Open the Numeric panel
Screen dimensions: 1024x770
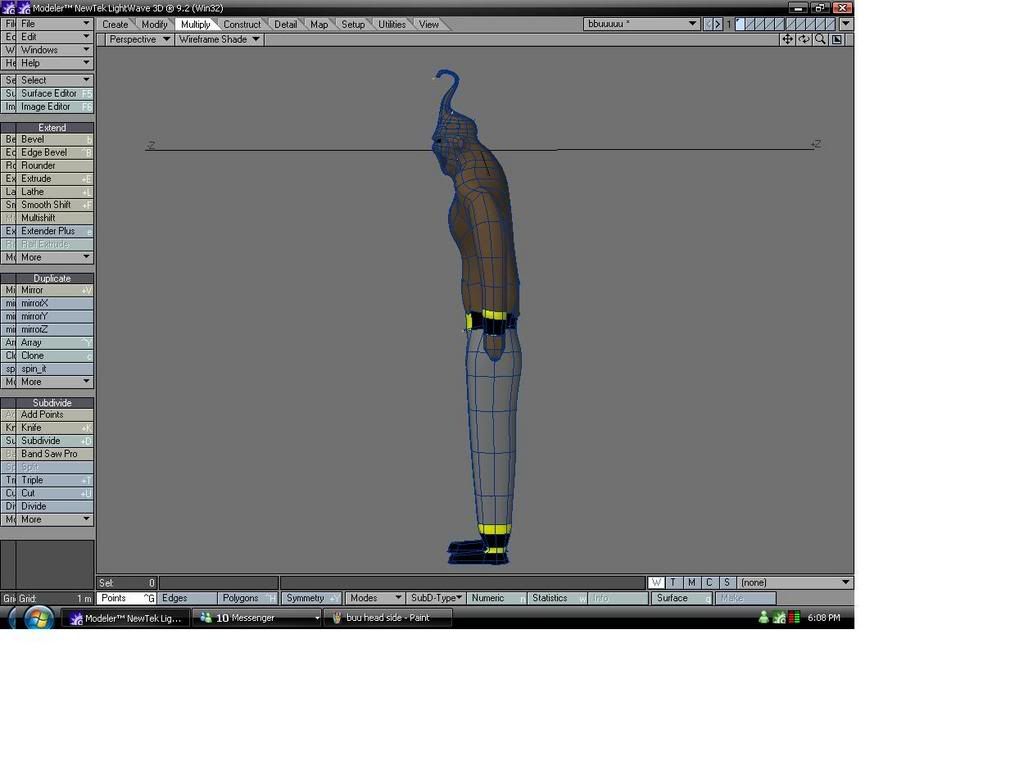pyautogui.click(x=496, y=598)
